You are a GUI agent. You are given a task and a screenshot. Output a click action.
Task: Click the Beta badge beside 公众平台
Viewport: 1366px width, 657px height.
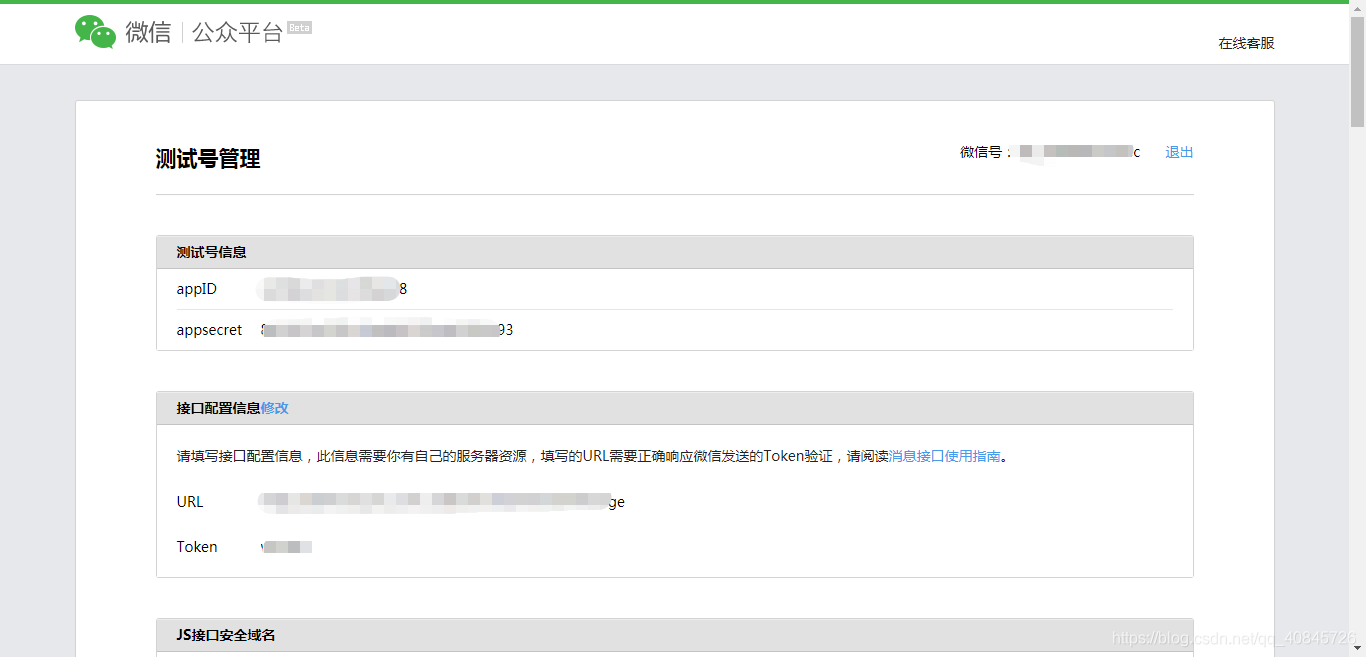(x=301, y=28)
